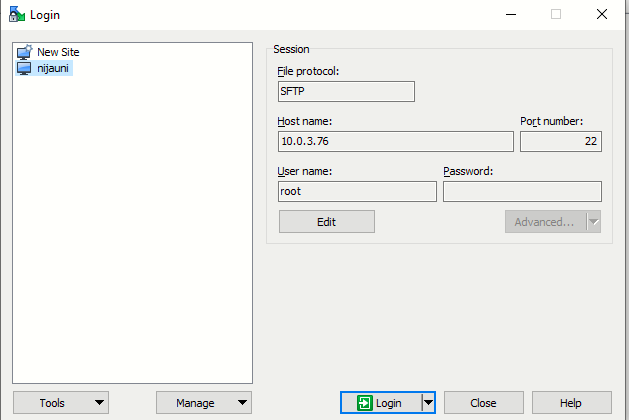This screenshot has width=629, height=420.
Task: Click the User name field
Action: [x=357, y=191]
